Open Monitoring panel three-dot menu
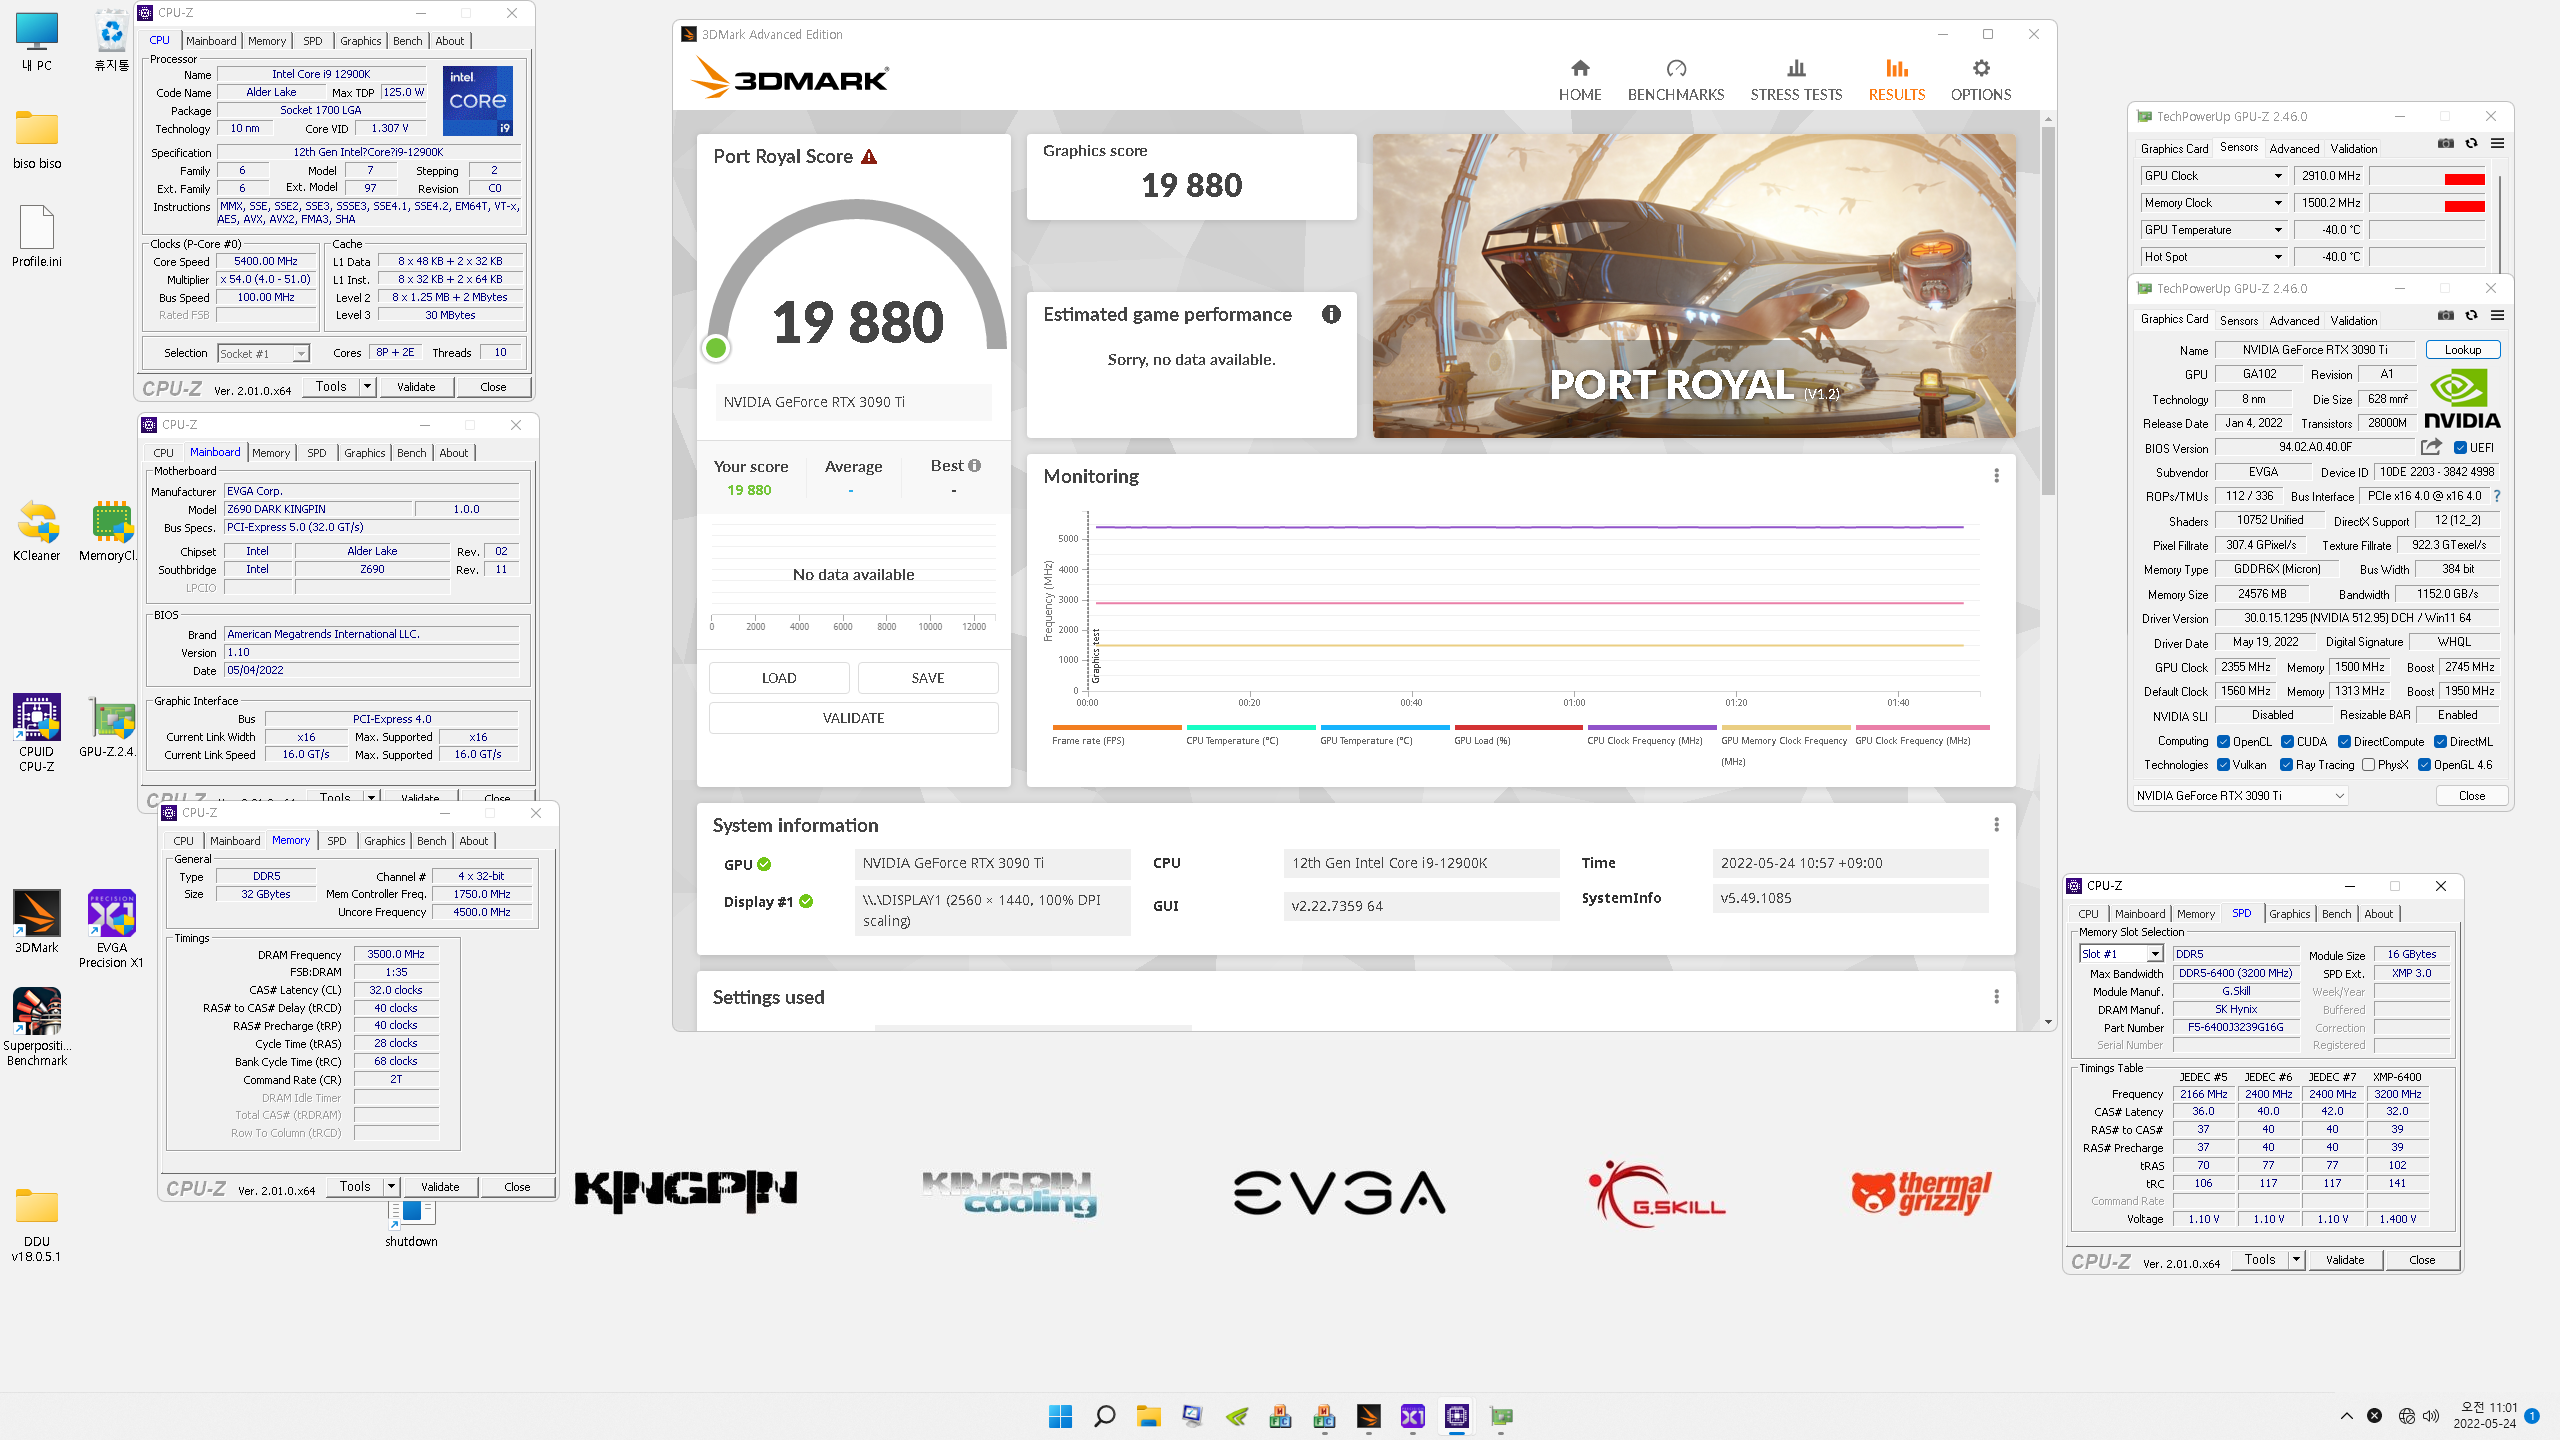2560x1440 pixels. 1997,476
